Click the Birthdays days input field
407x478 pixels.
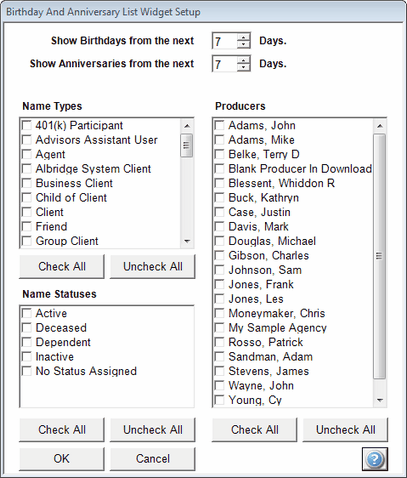tap(225, 41)
